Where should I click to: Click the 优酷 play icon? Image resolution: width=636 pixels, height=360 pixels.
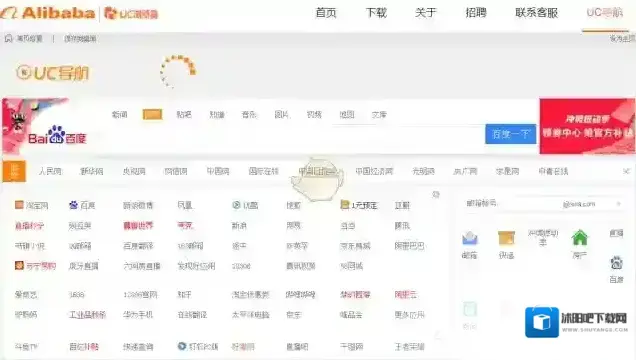click(x=236, y=205)
